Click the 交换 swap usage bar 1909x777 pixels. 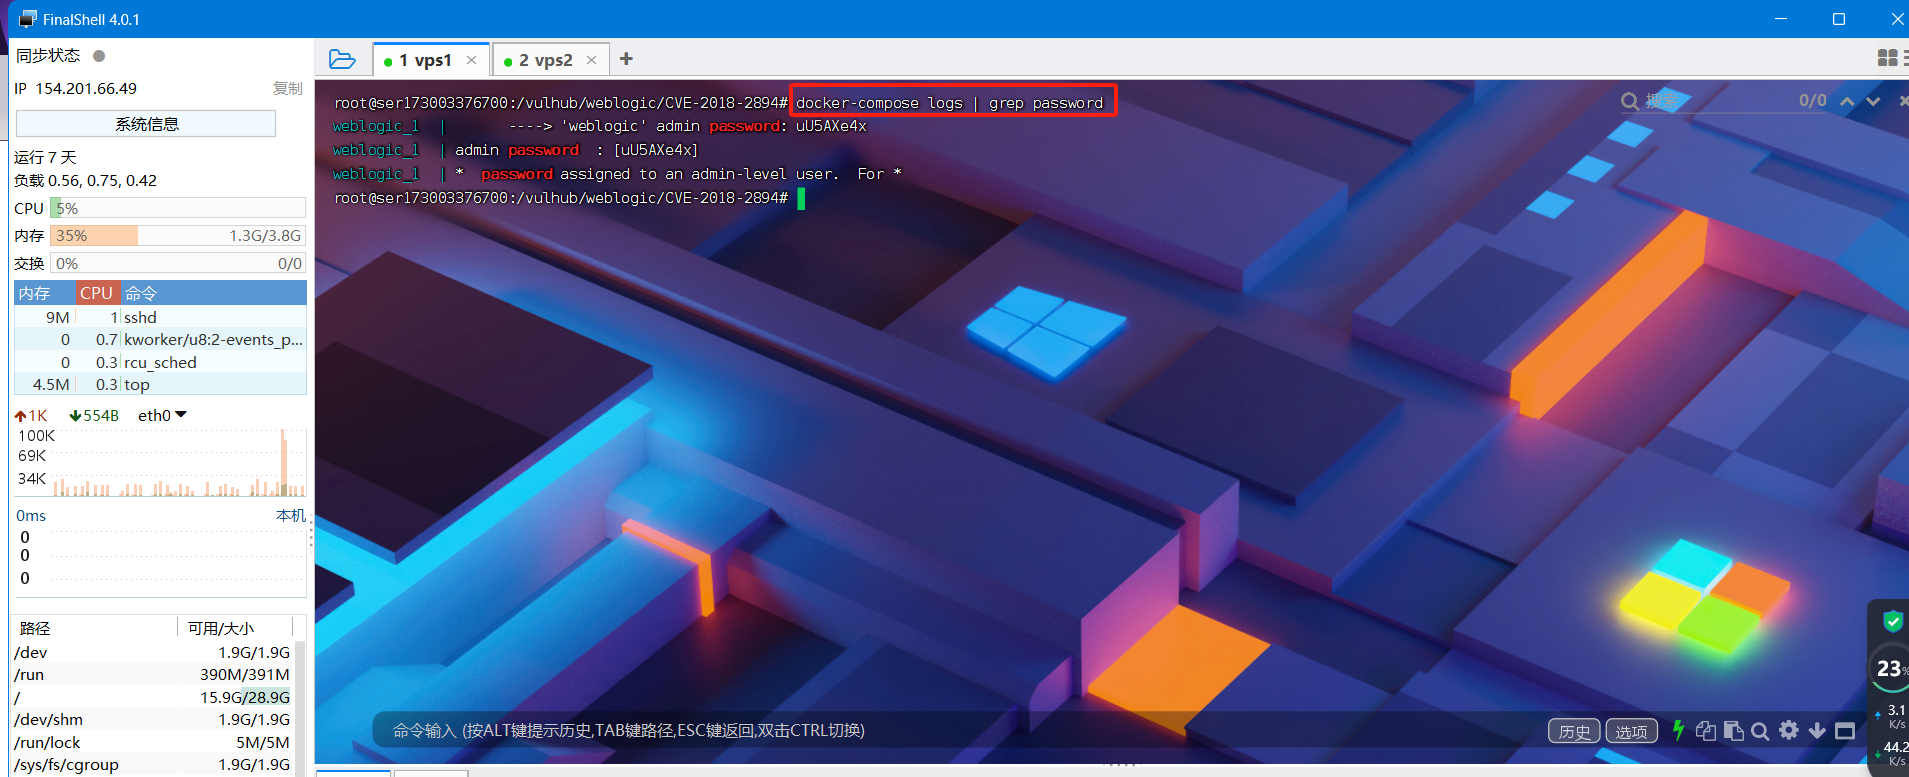click(178, 263)
